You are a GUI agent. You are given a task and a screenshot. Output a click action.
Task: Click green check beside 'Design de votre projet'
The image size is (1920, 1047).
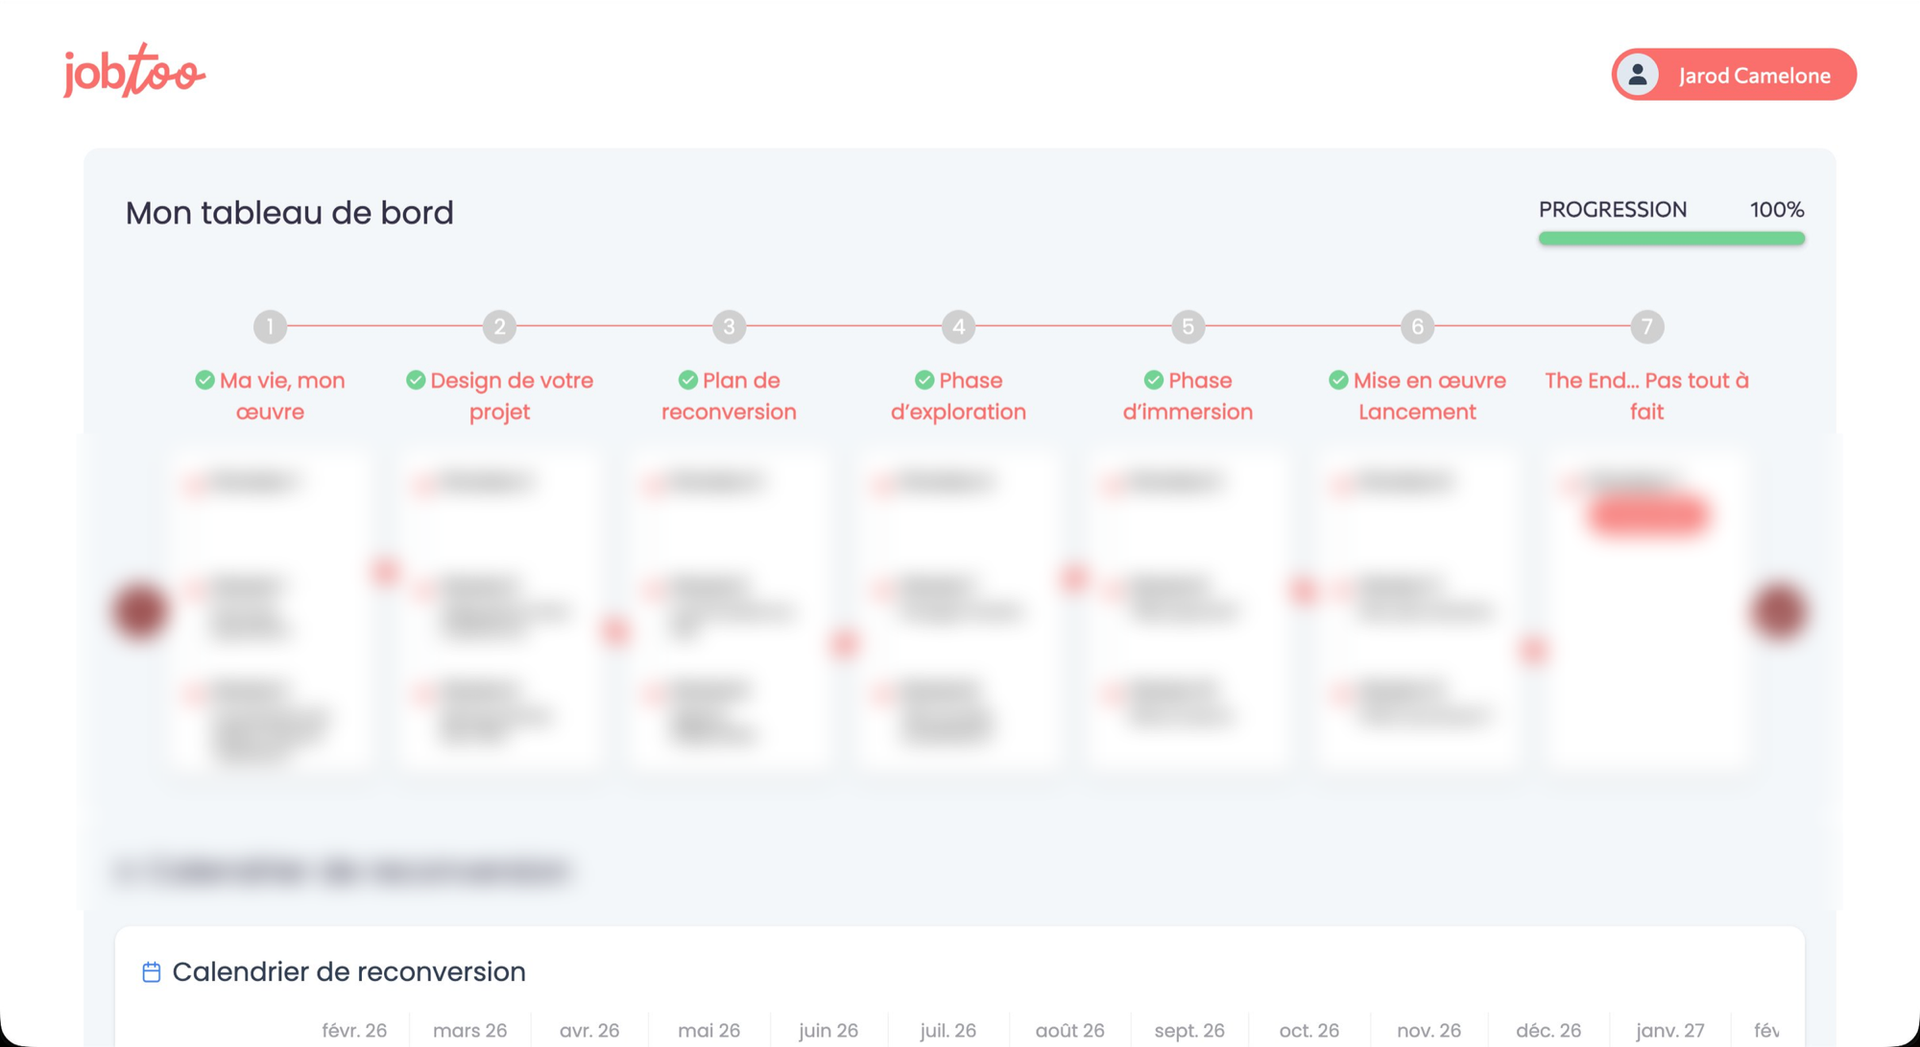click(x=416, y=380)
